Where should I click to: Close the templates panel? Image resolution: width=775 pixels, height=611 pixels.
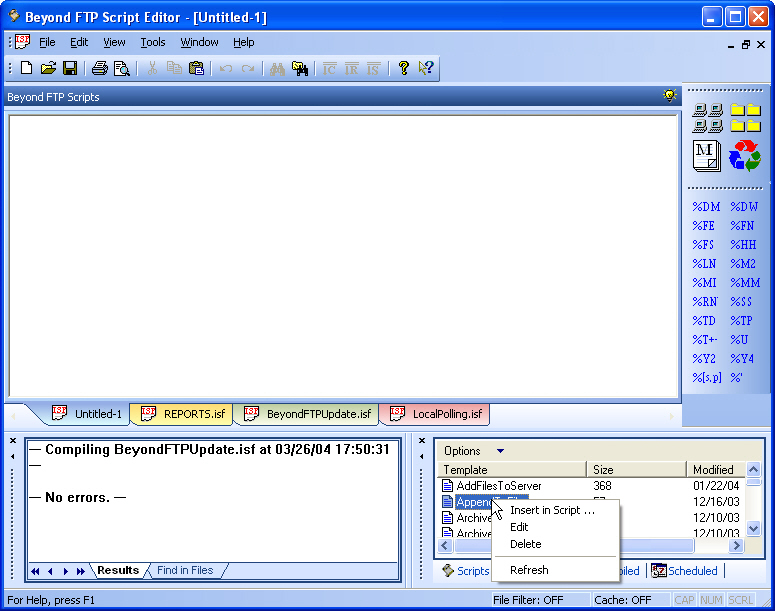tap(422, 440)
